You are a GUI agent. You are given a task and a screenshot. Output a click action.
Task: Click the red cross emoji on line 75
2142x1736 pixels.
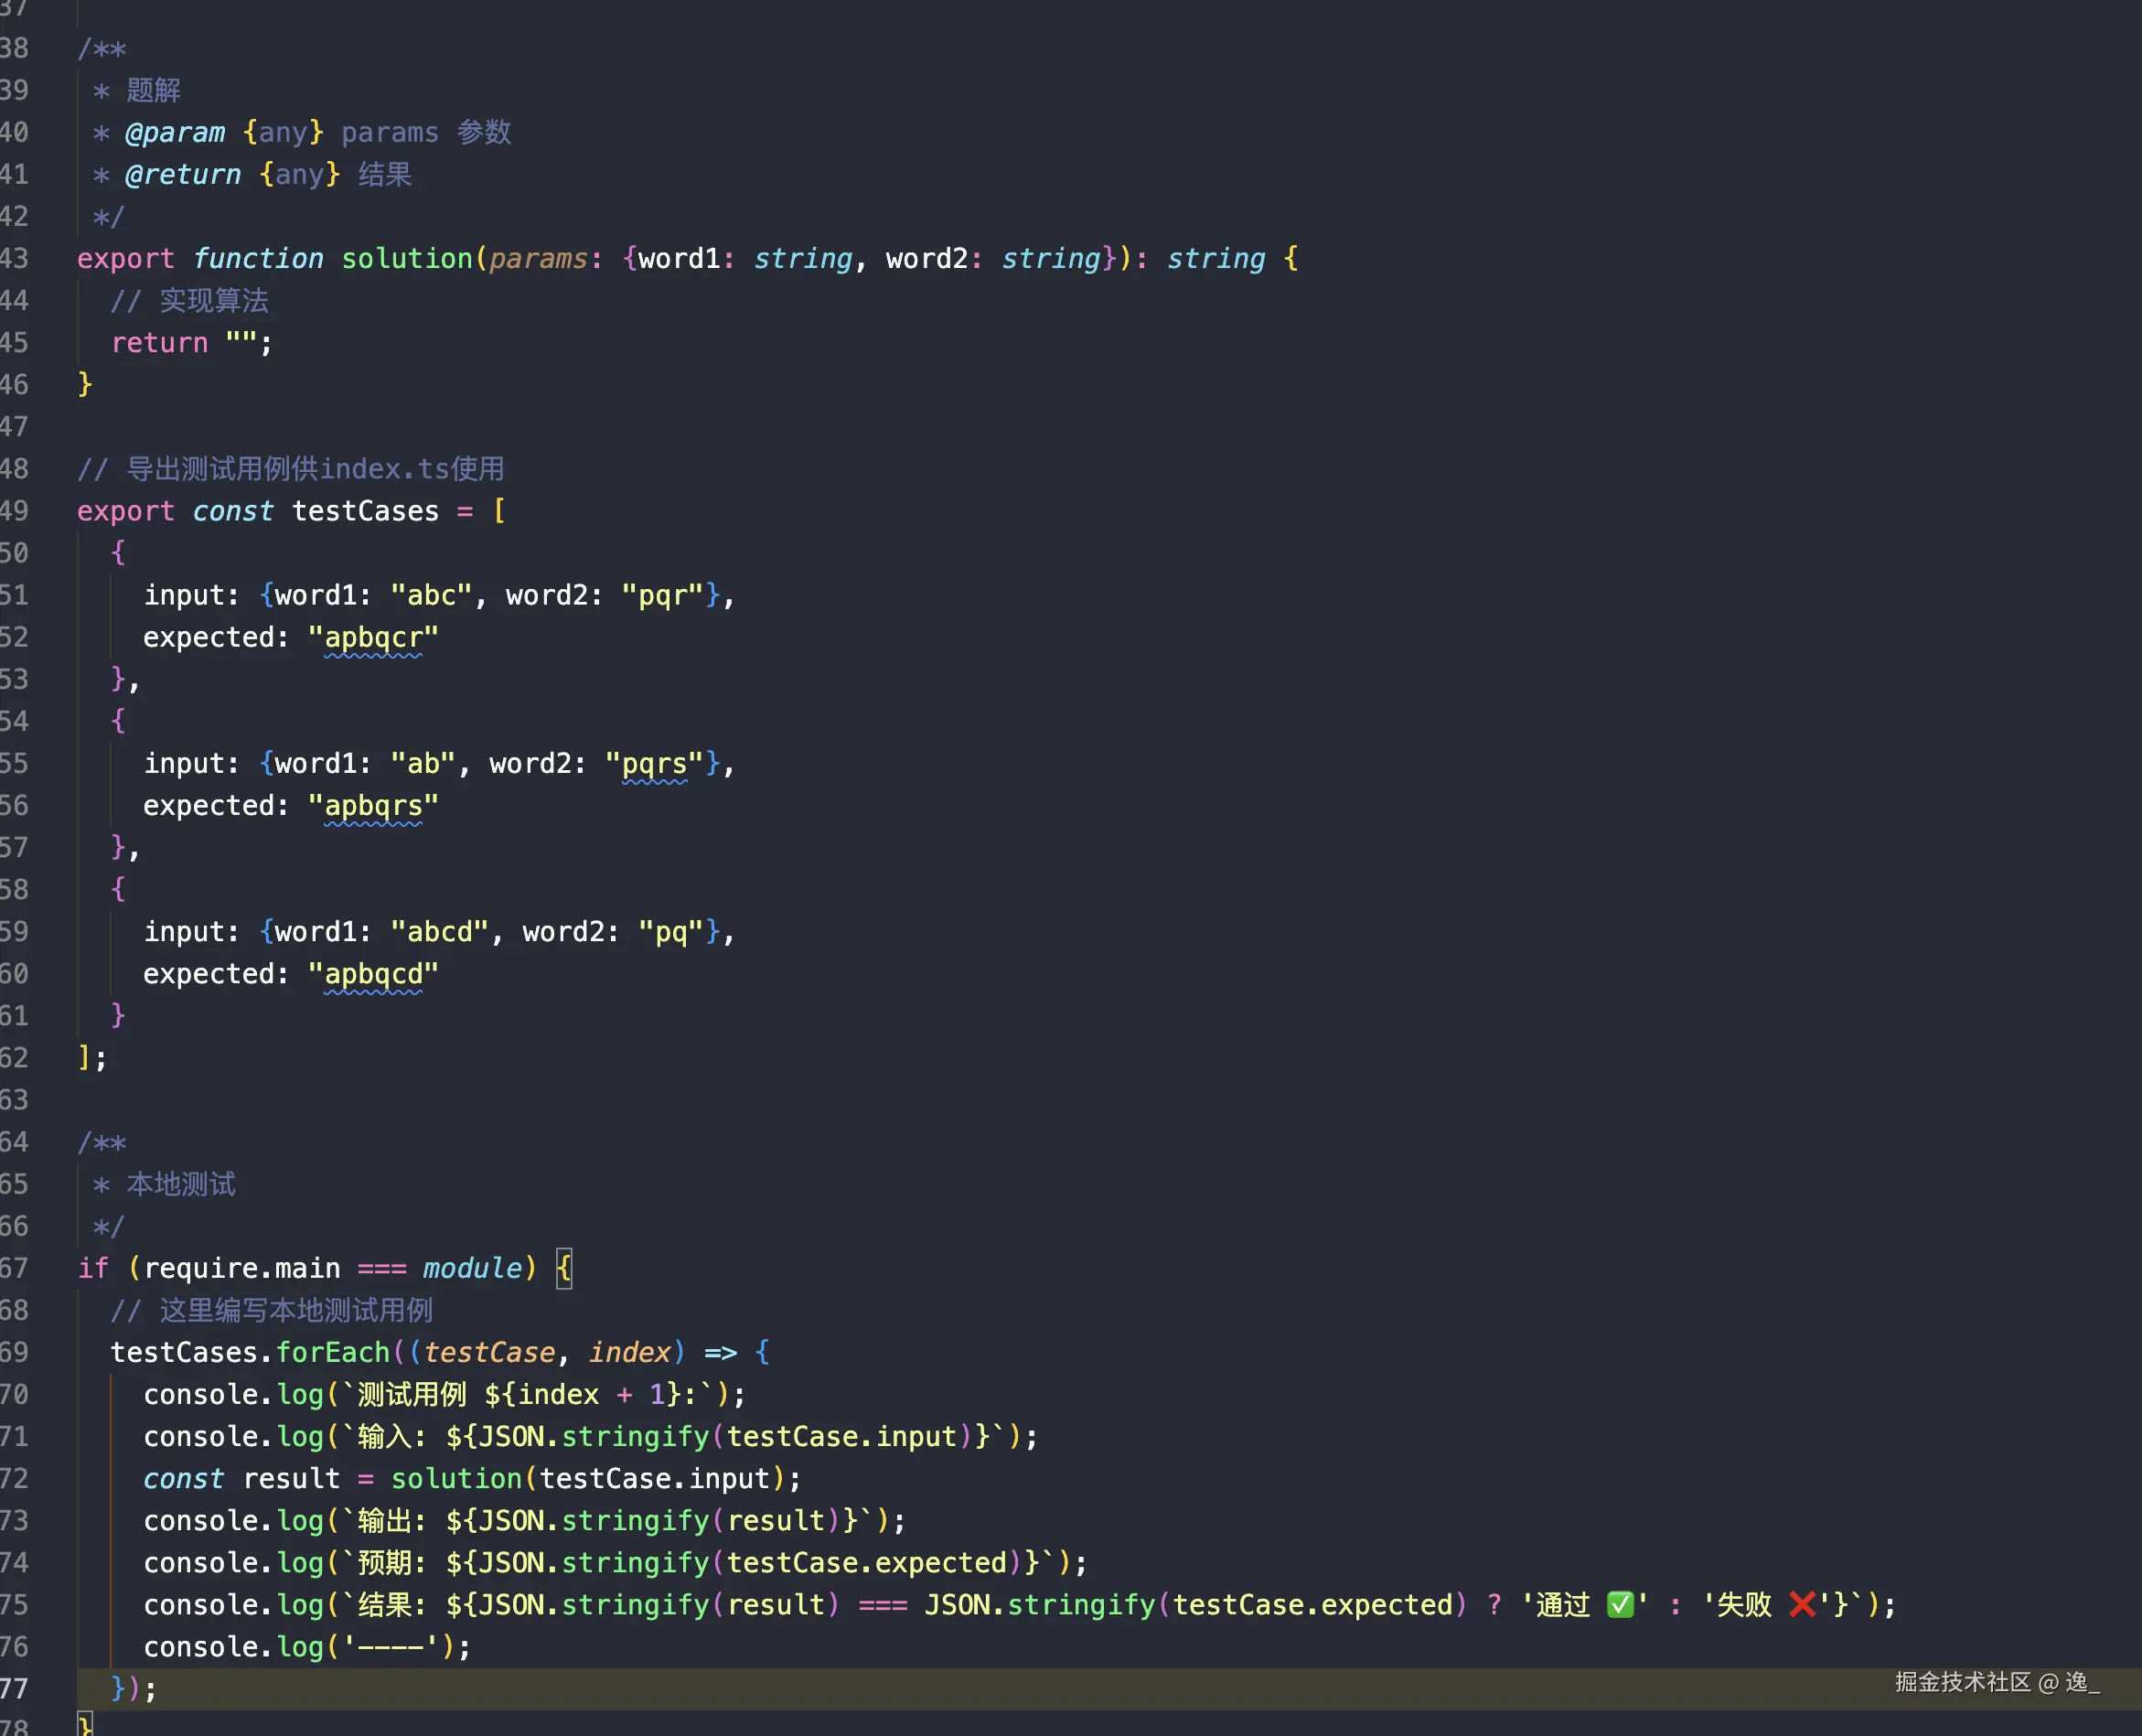click(x=1801, y=1605)
